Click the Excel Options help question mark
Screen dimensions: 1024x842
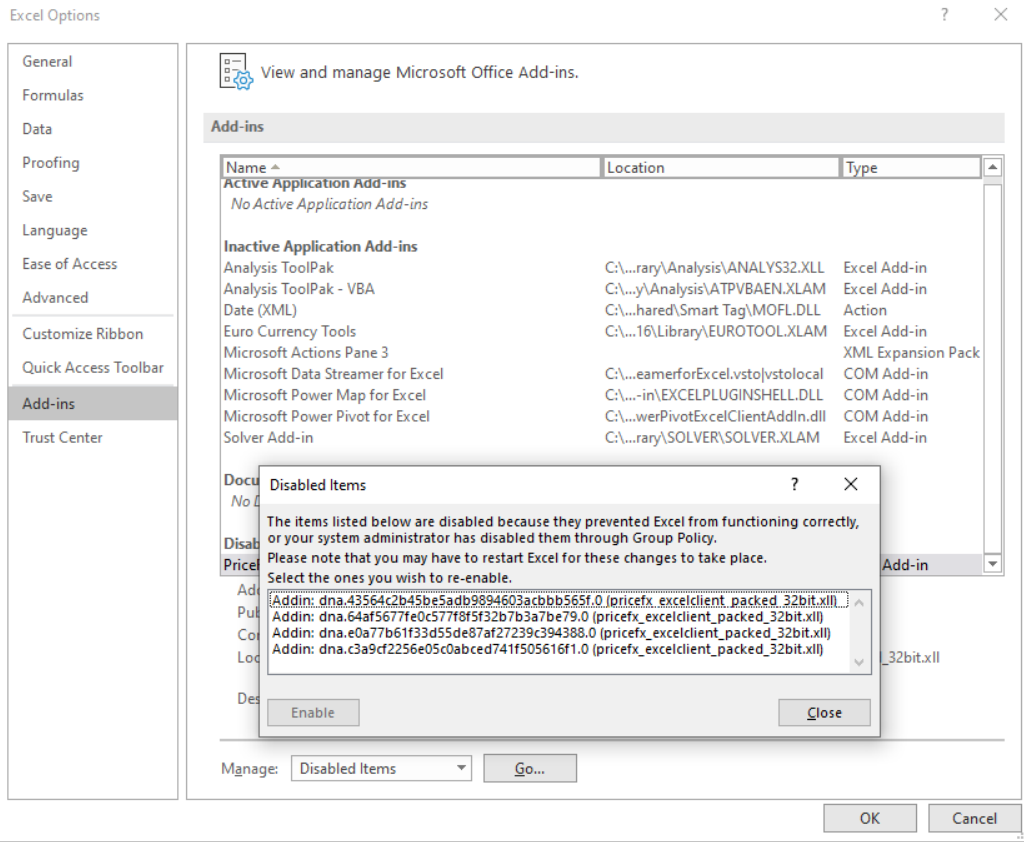point(947,15)
